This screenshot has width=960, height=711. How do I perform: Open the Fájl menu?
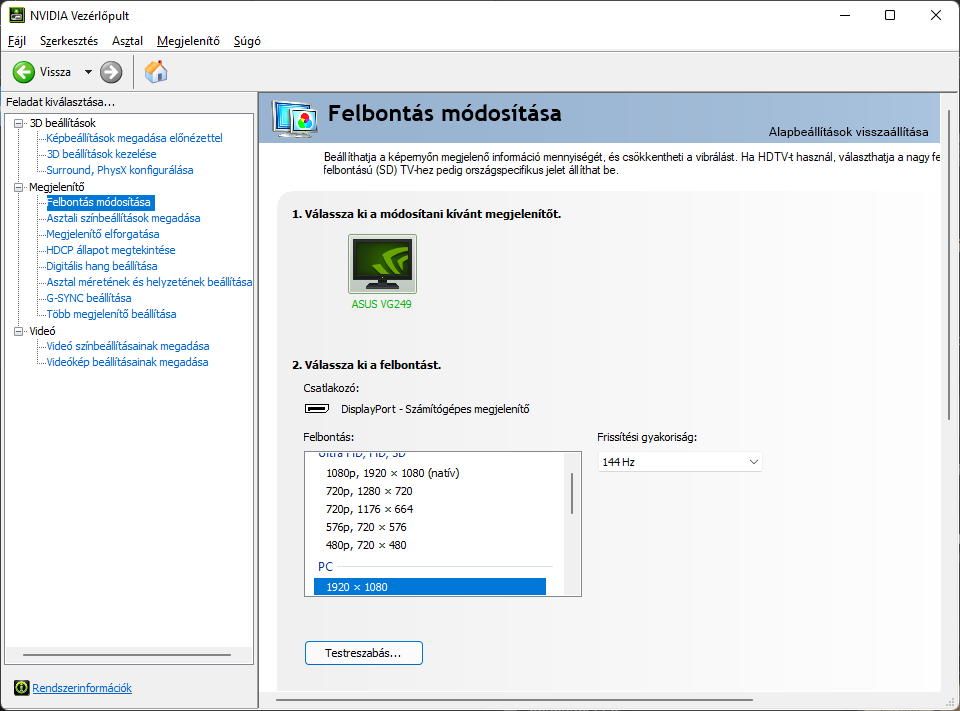point(17,41)
